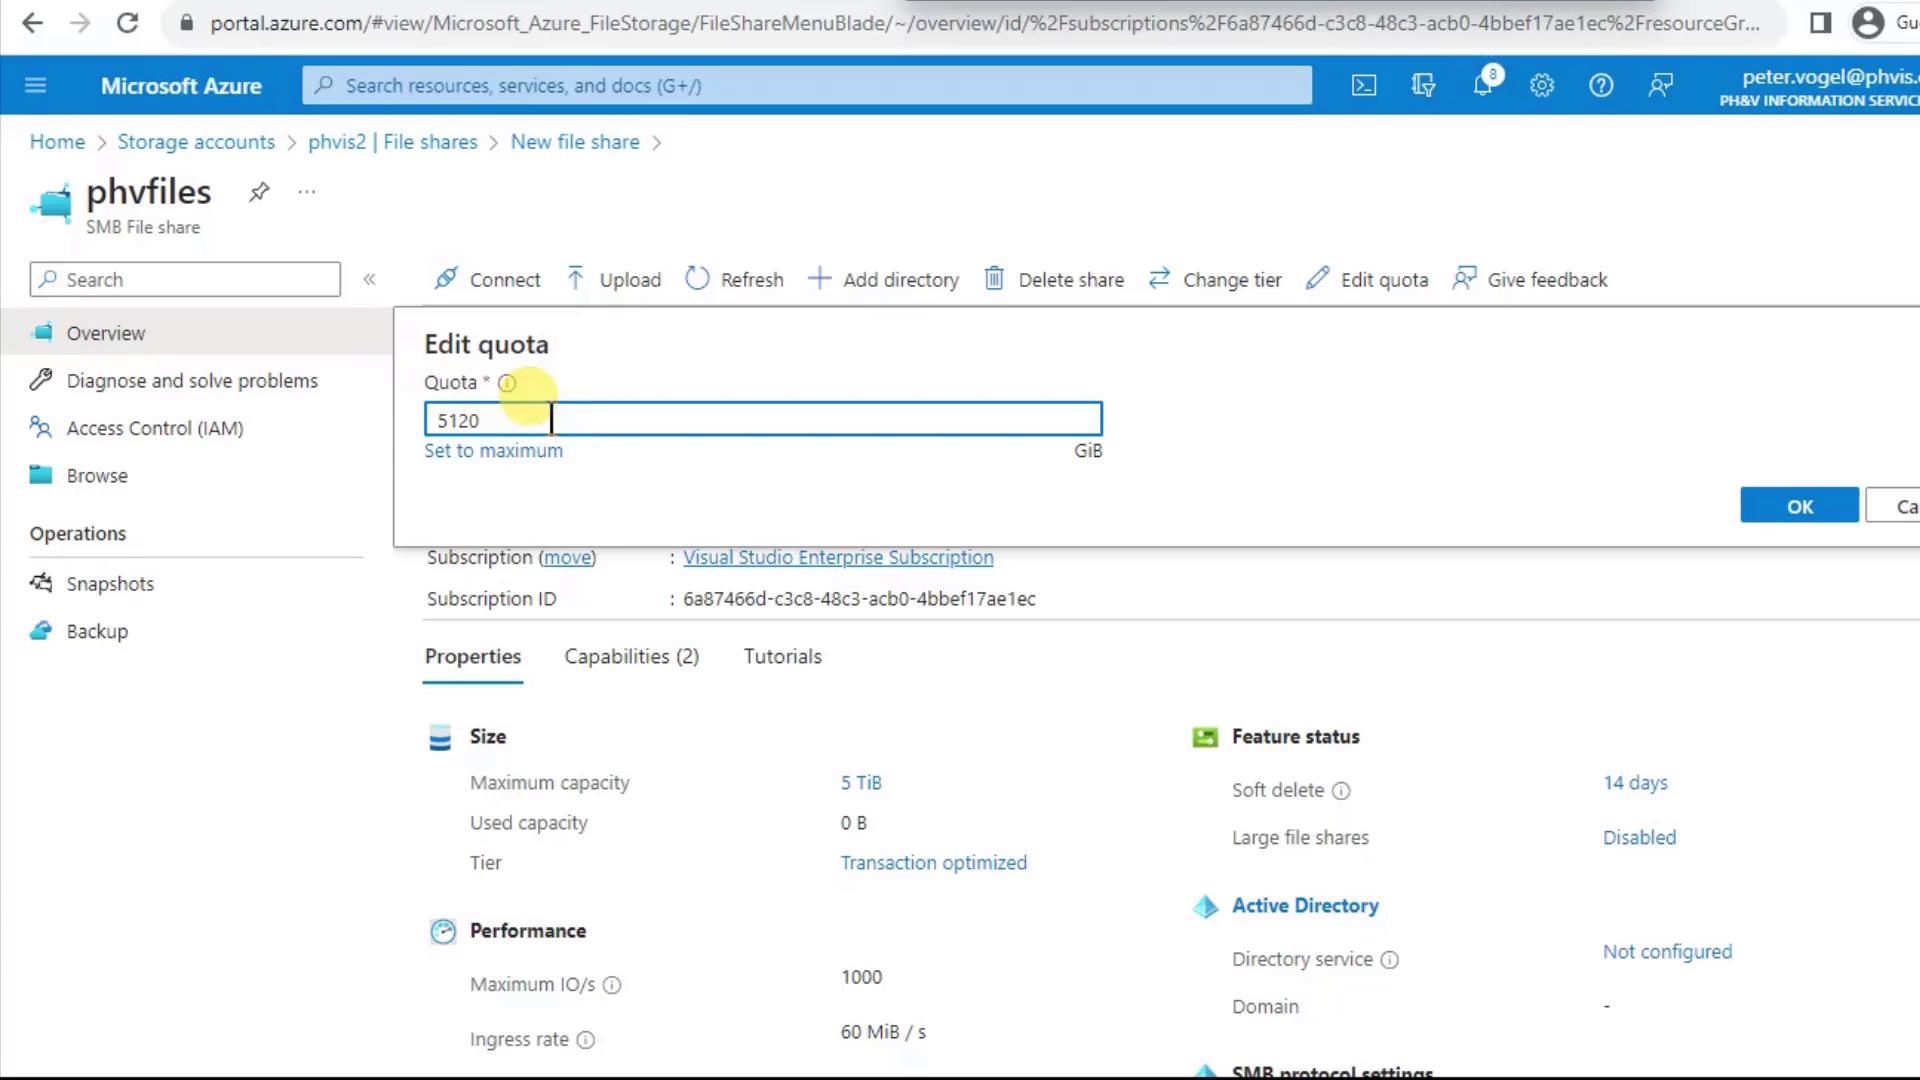The width and height of the screenshot is (1920, 1080).
Task: Pin phvfiles to dashboard
Action: (259, 192)
